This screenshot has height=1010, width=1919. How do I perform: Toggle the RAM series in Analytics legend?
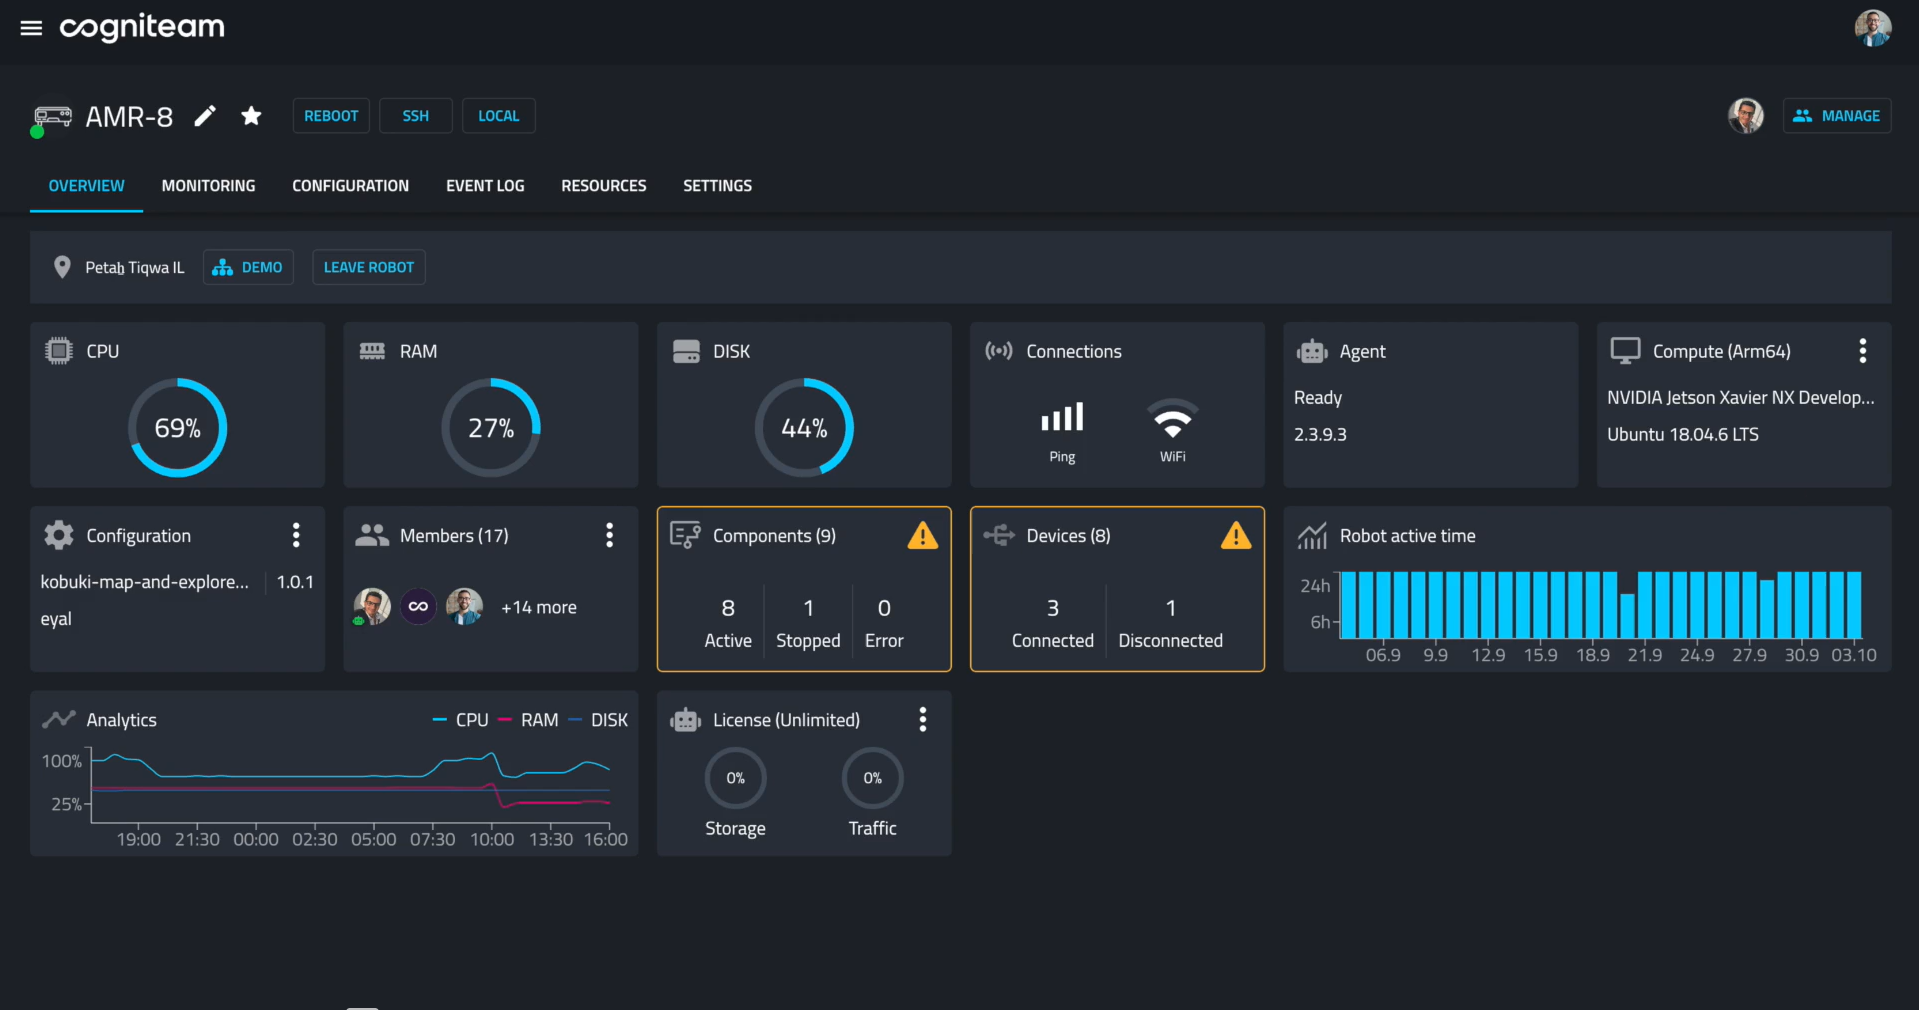tap(528, 720)
